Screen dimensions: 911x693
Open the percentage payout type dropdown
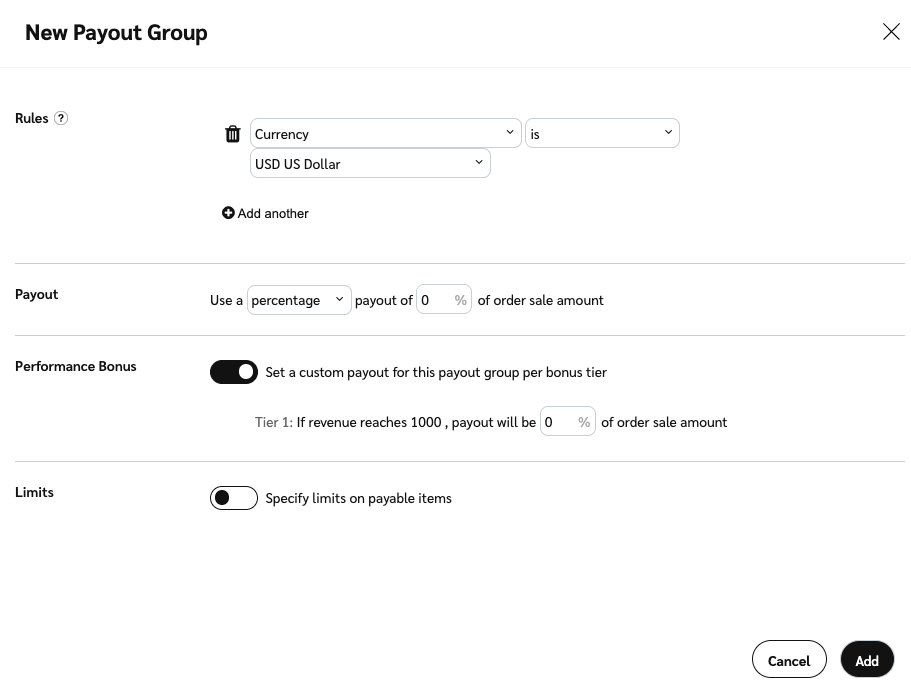(x=299, y=300)
